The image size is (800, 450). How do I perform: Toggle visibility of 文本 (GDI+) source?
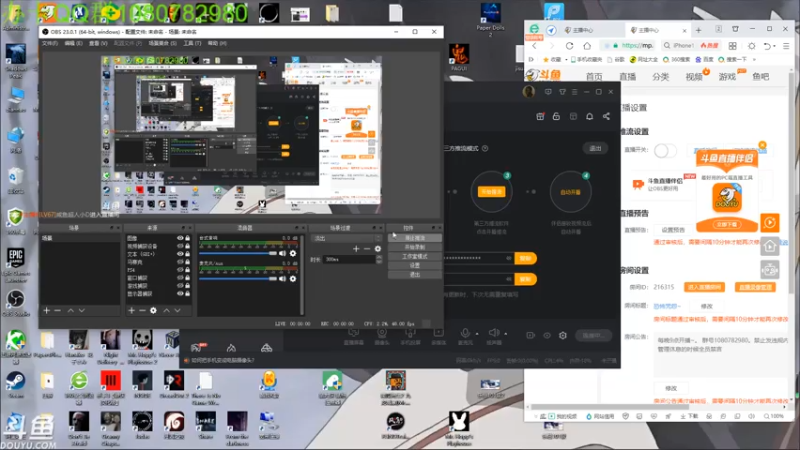[180, 254]
